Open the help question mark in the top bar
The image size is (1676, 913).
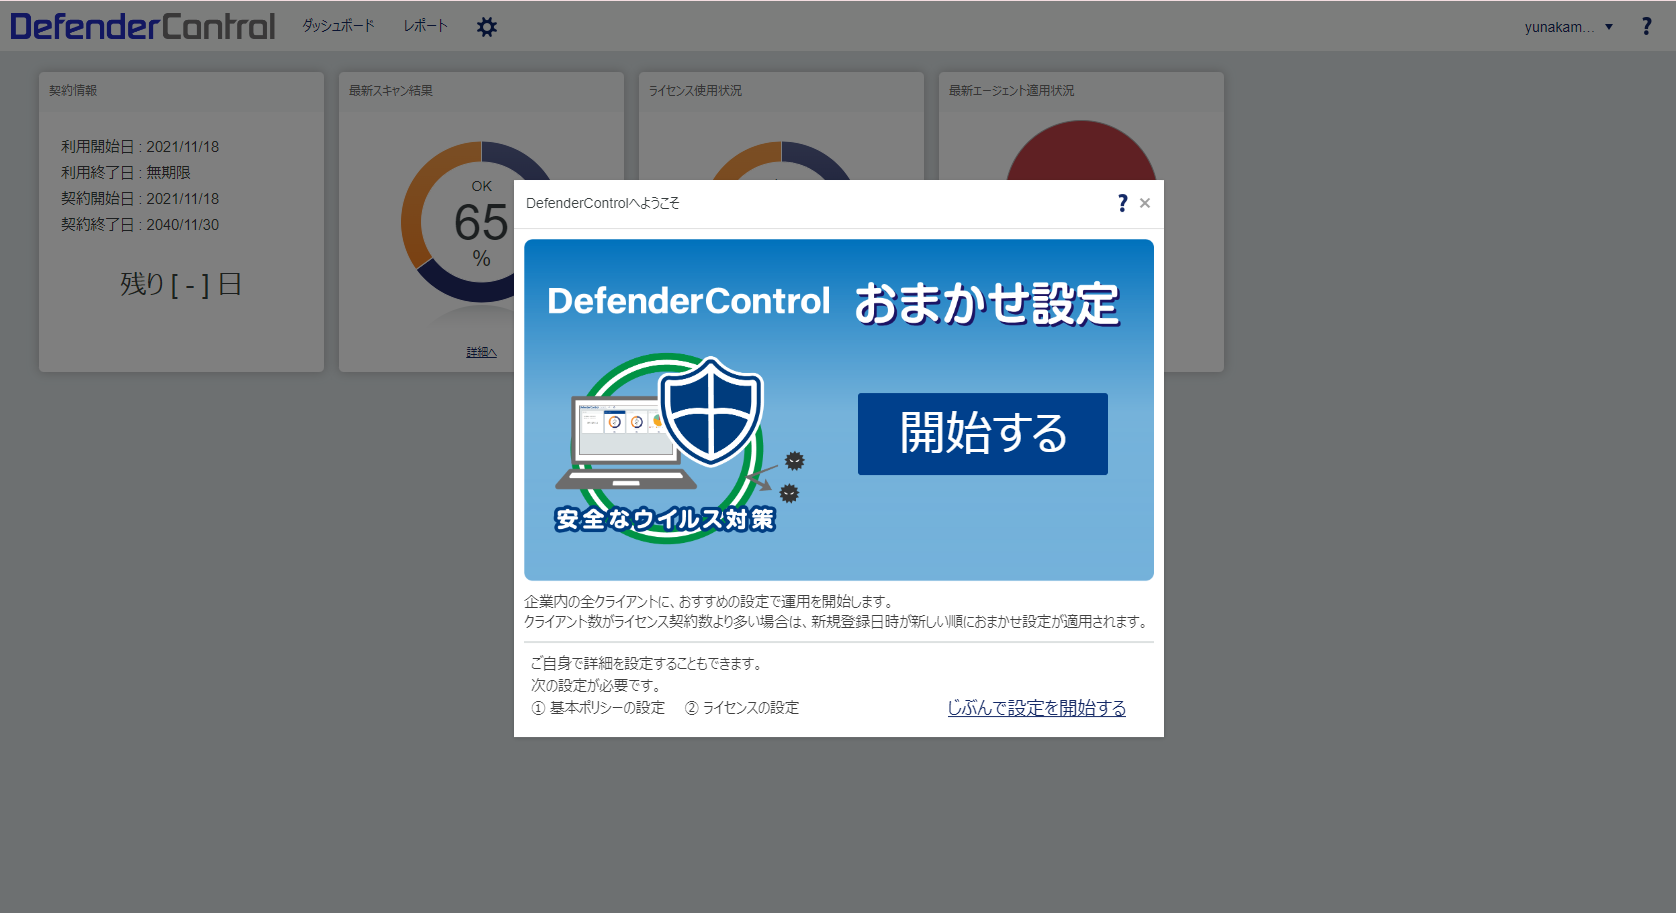point(1646,26)
